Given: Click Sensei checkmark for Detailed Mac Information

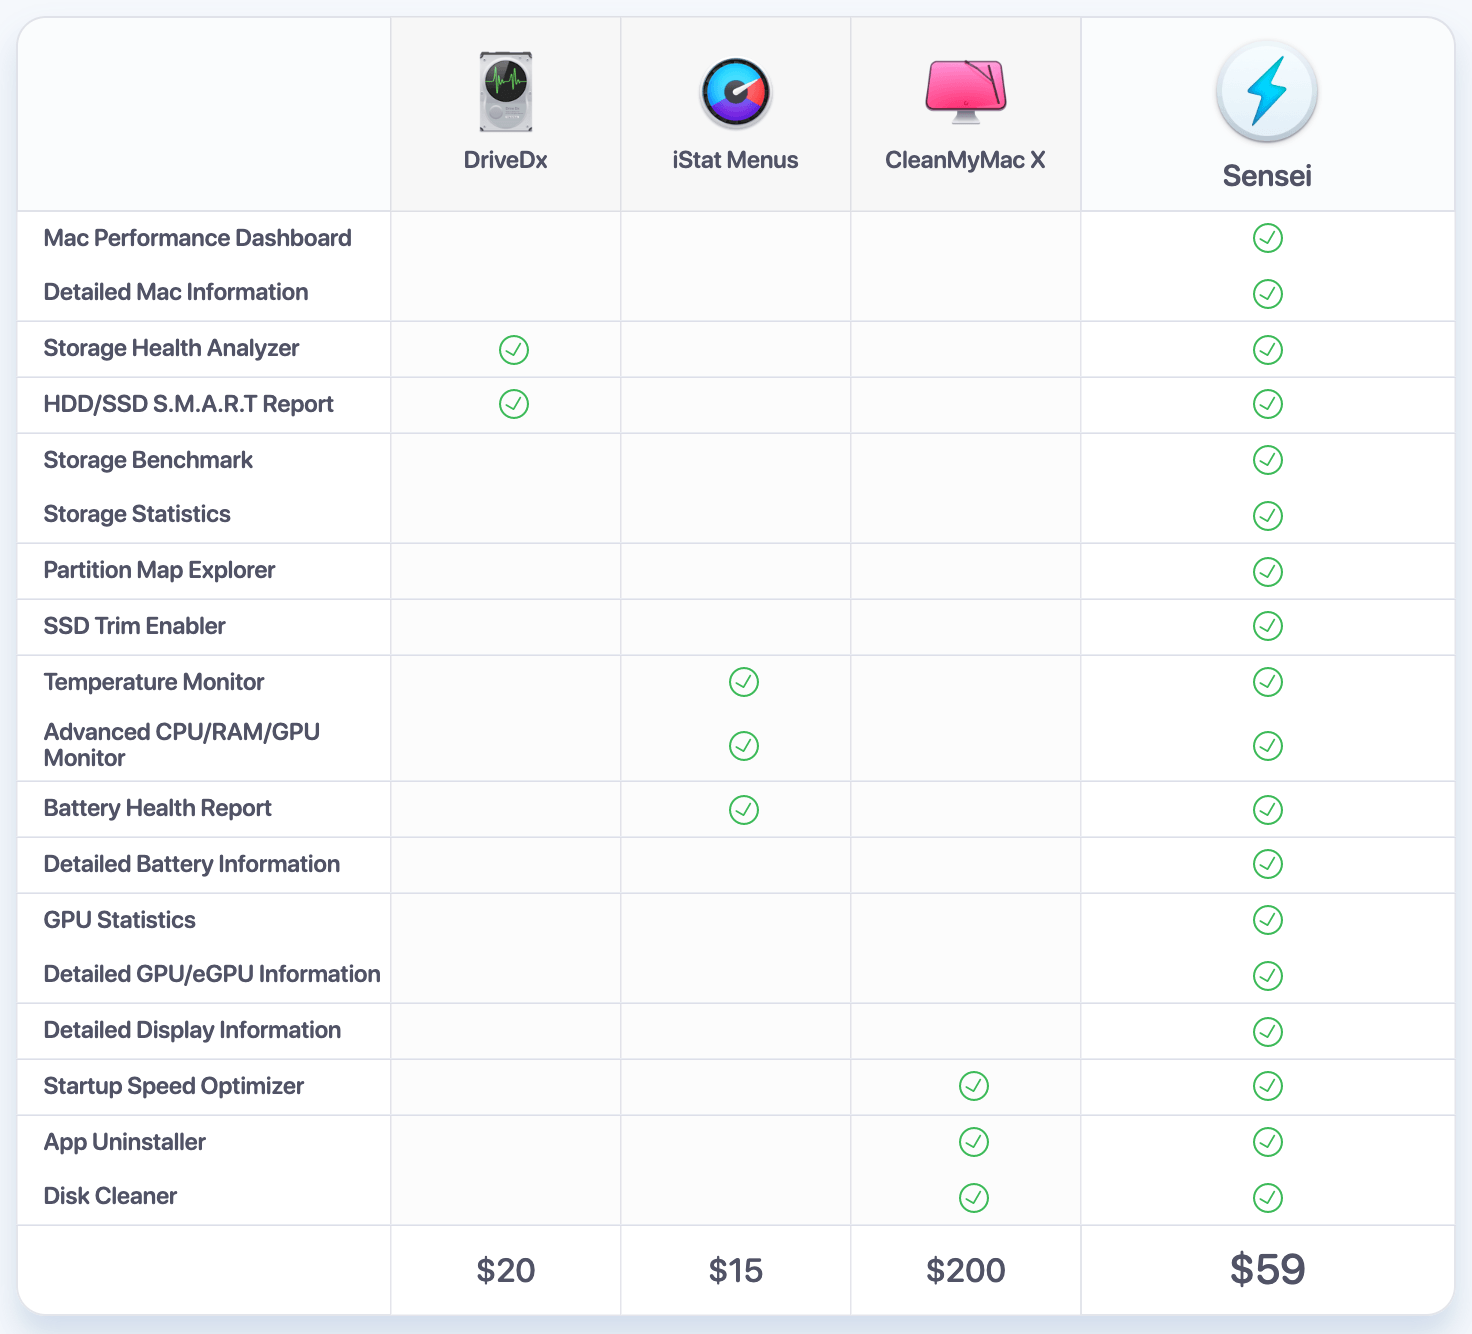Looking at the screenshot, I should (1268, 294).
